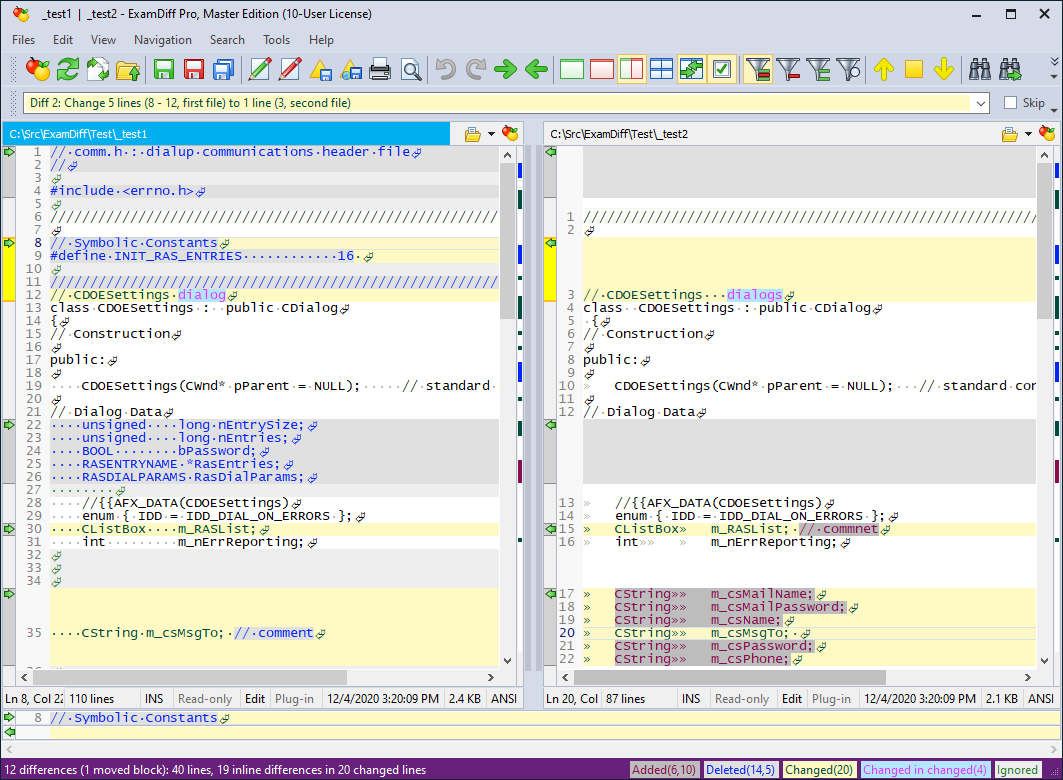Open the Tools menu
This screenshot has width=1063, height=780.
coord(277,40)
